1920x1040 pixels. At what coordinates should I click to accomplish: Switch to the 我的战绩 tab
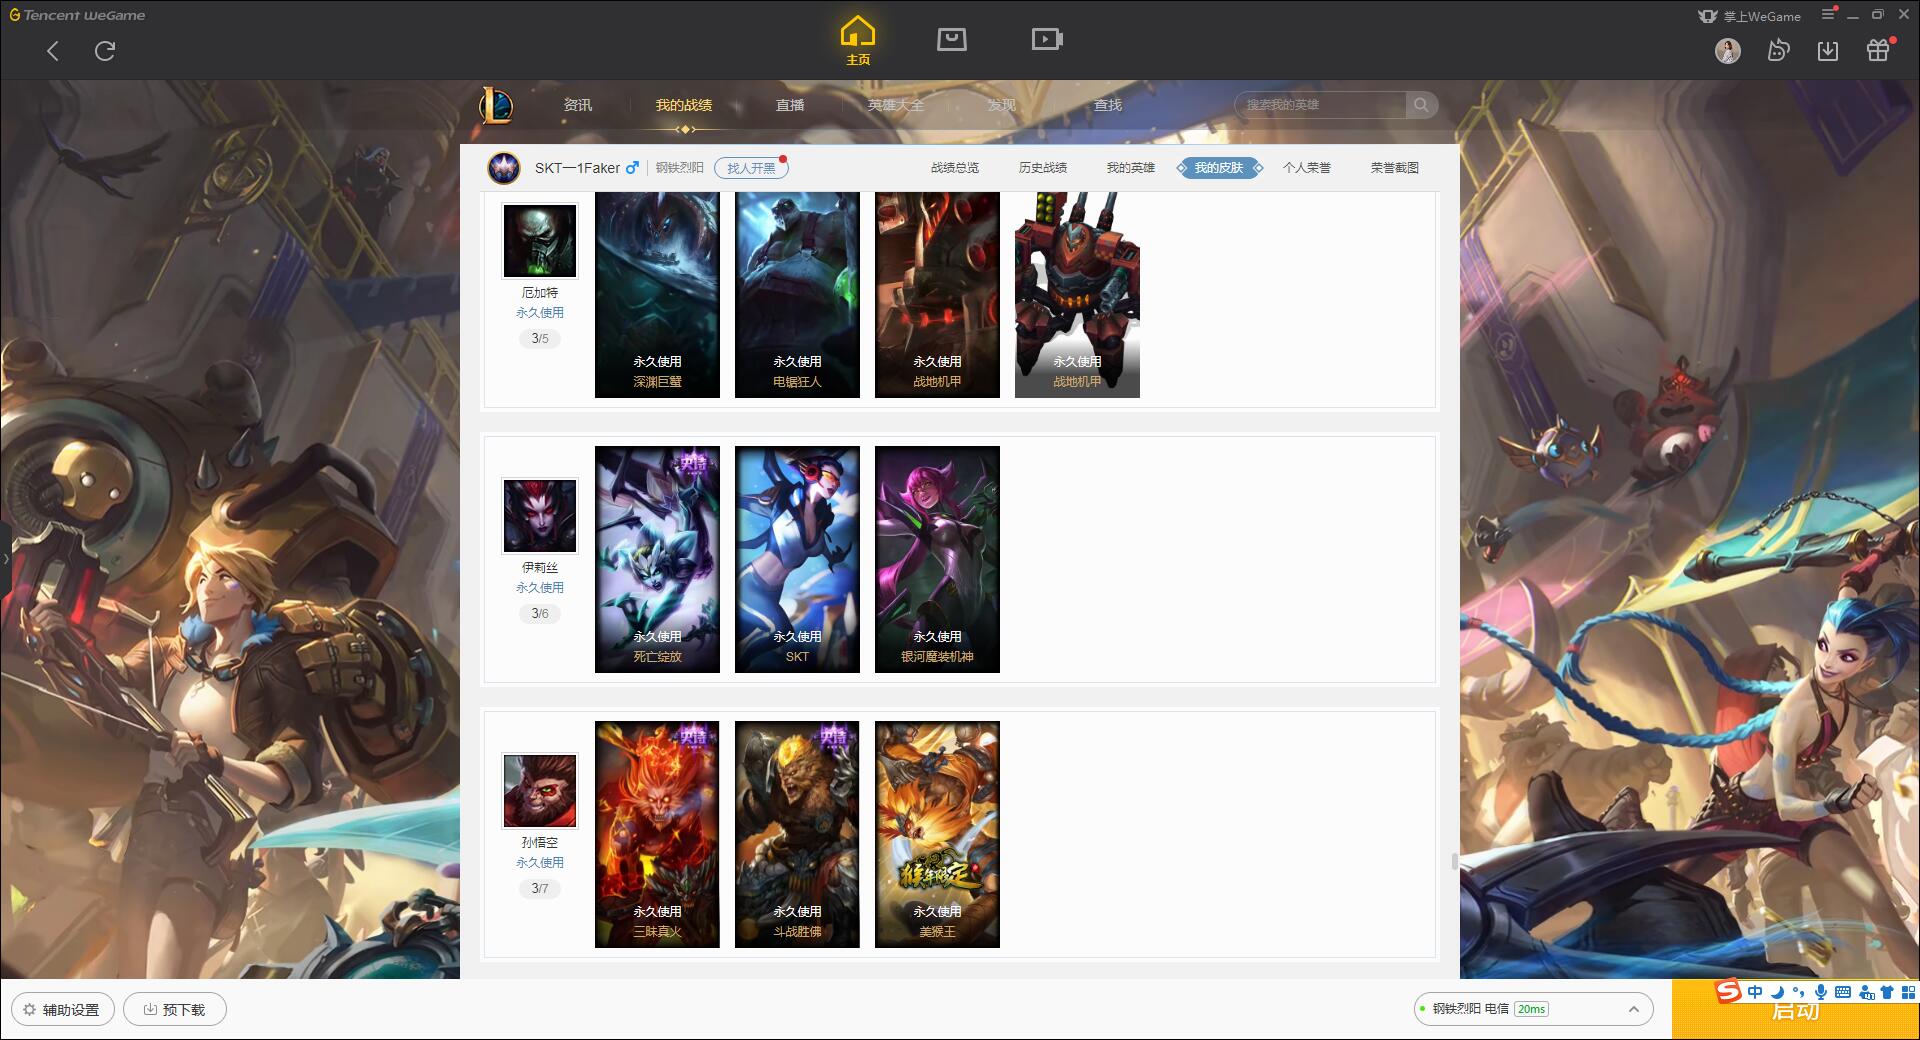click(684, 105)
